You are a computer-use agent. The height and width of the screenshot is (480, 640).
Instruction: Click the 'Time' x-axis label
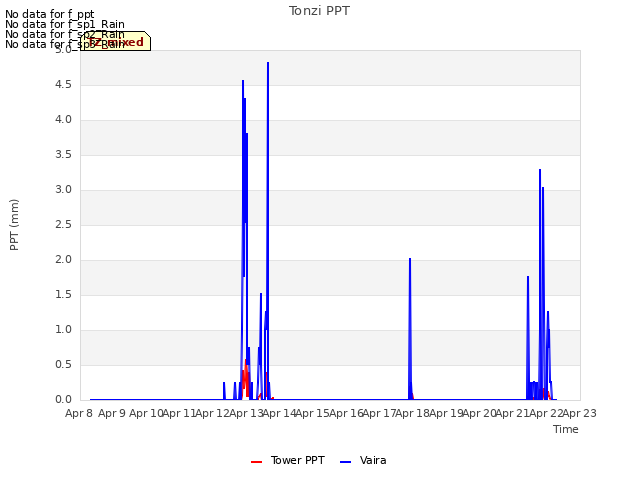click(566, 429)
